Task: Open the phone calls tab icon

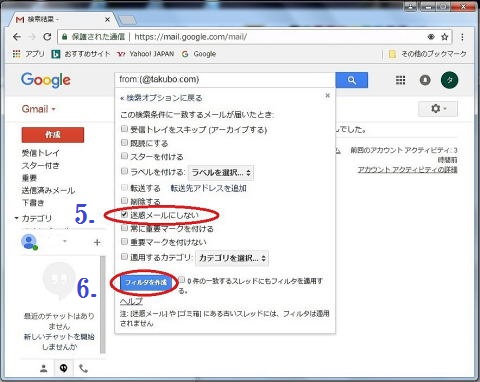Action: click(83, 368)
